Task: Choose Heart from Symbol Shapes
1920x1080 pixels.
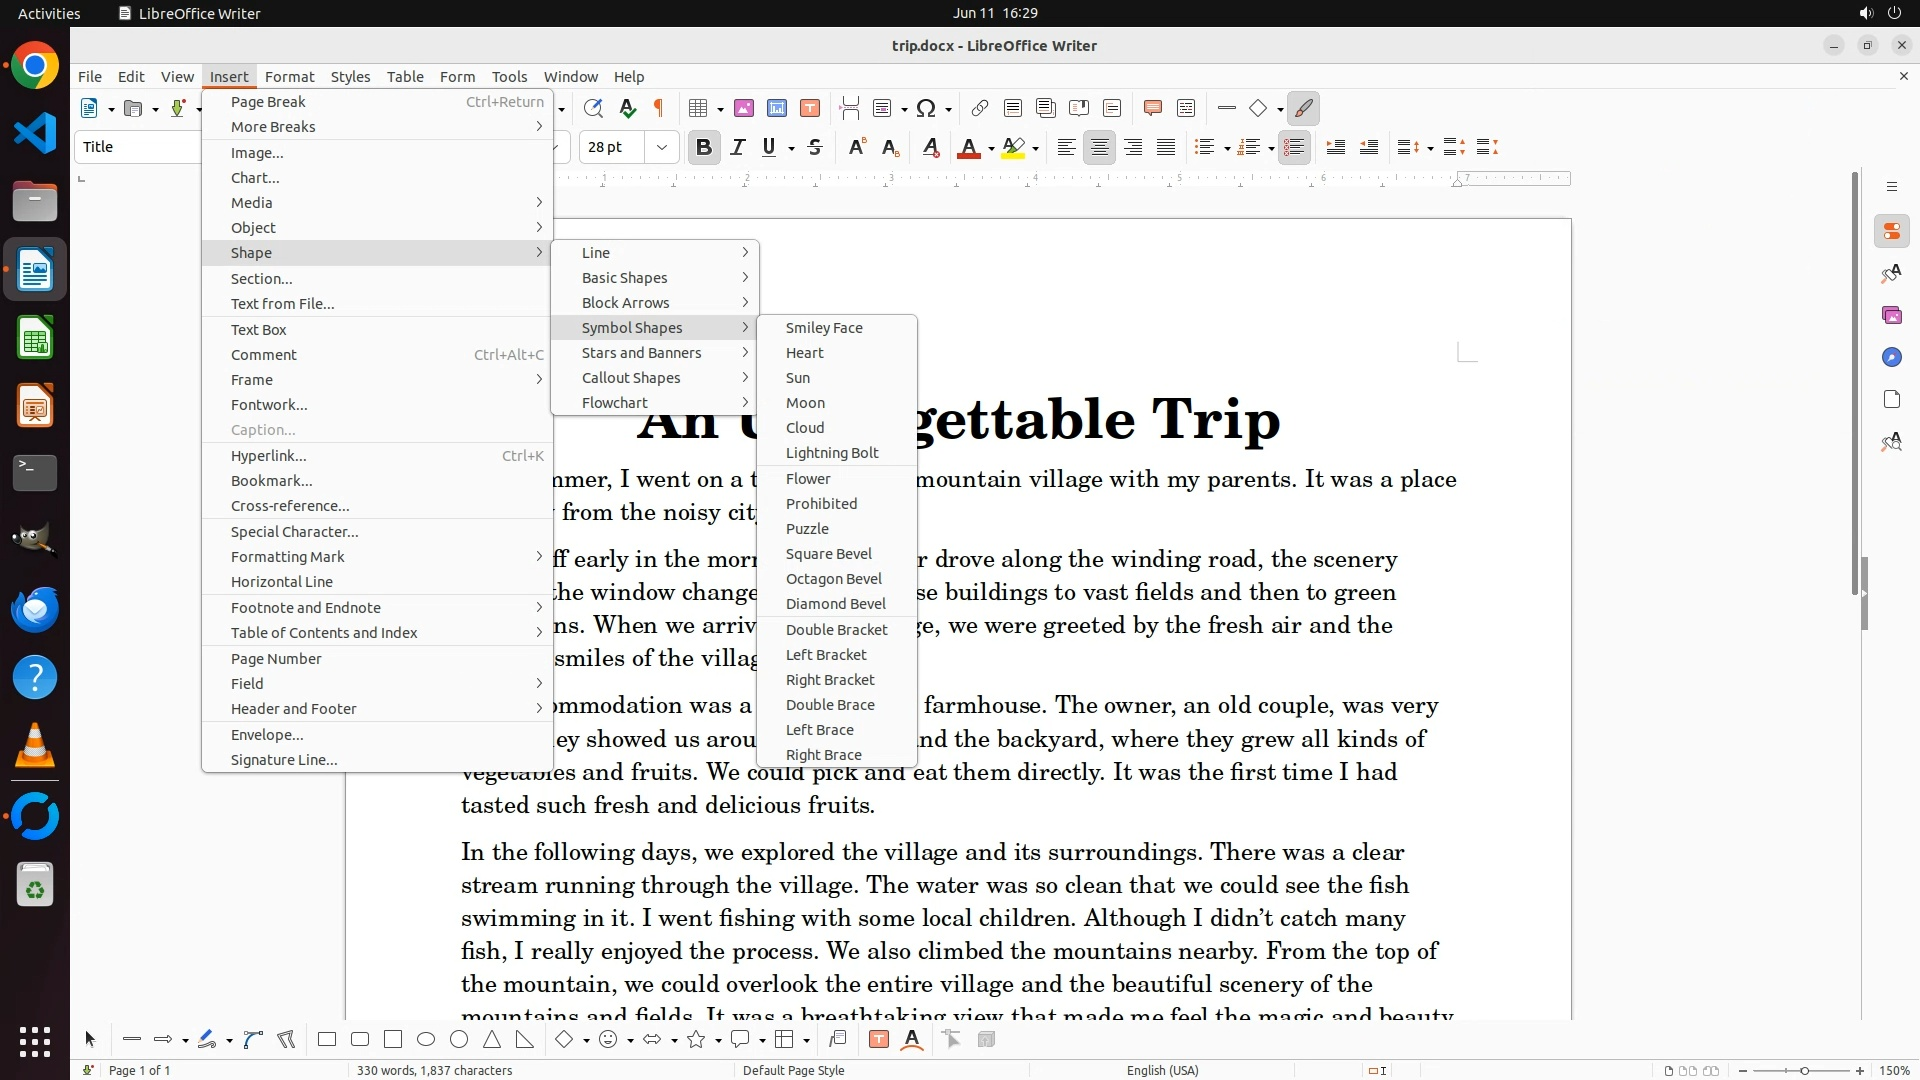Action: [805, 353]
